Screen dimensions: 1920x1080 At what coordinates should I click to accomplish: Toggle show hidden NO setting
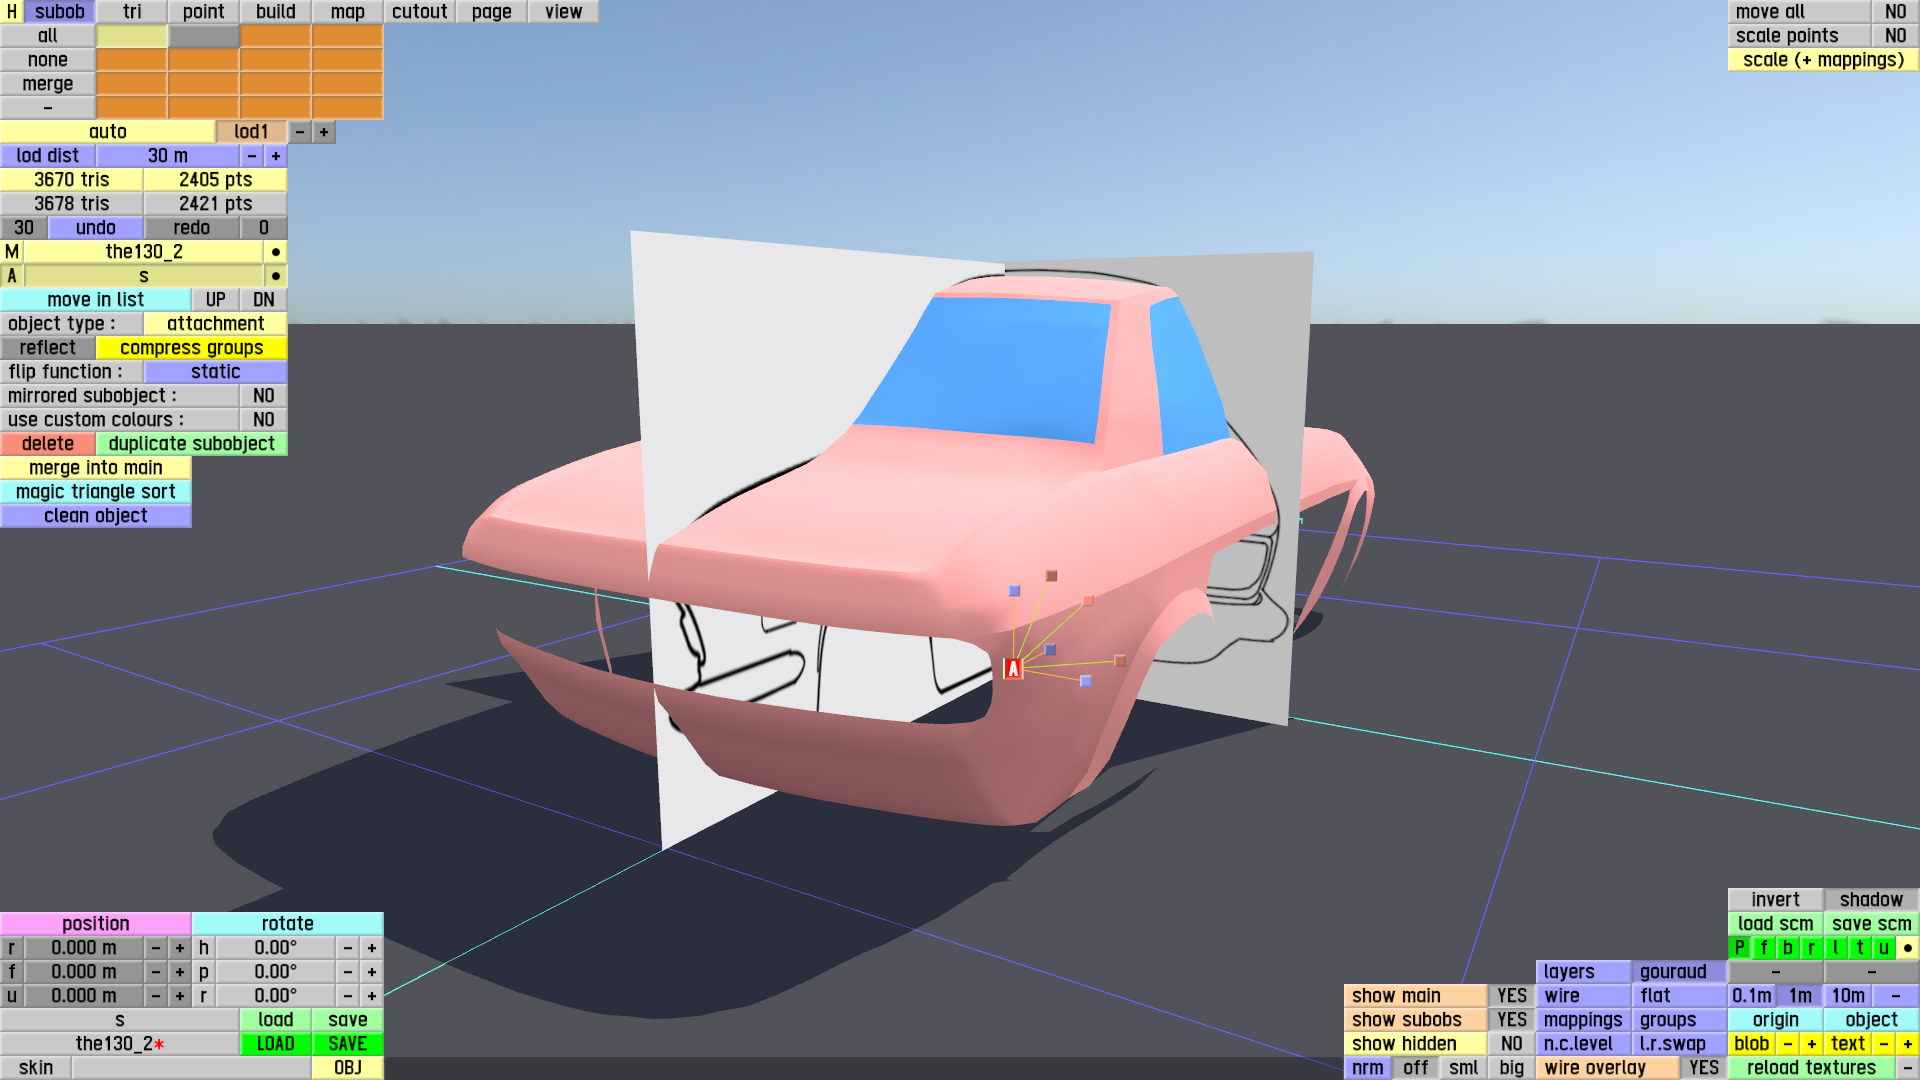tap(1511, 1044)
